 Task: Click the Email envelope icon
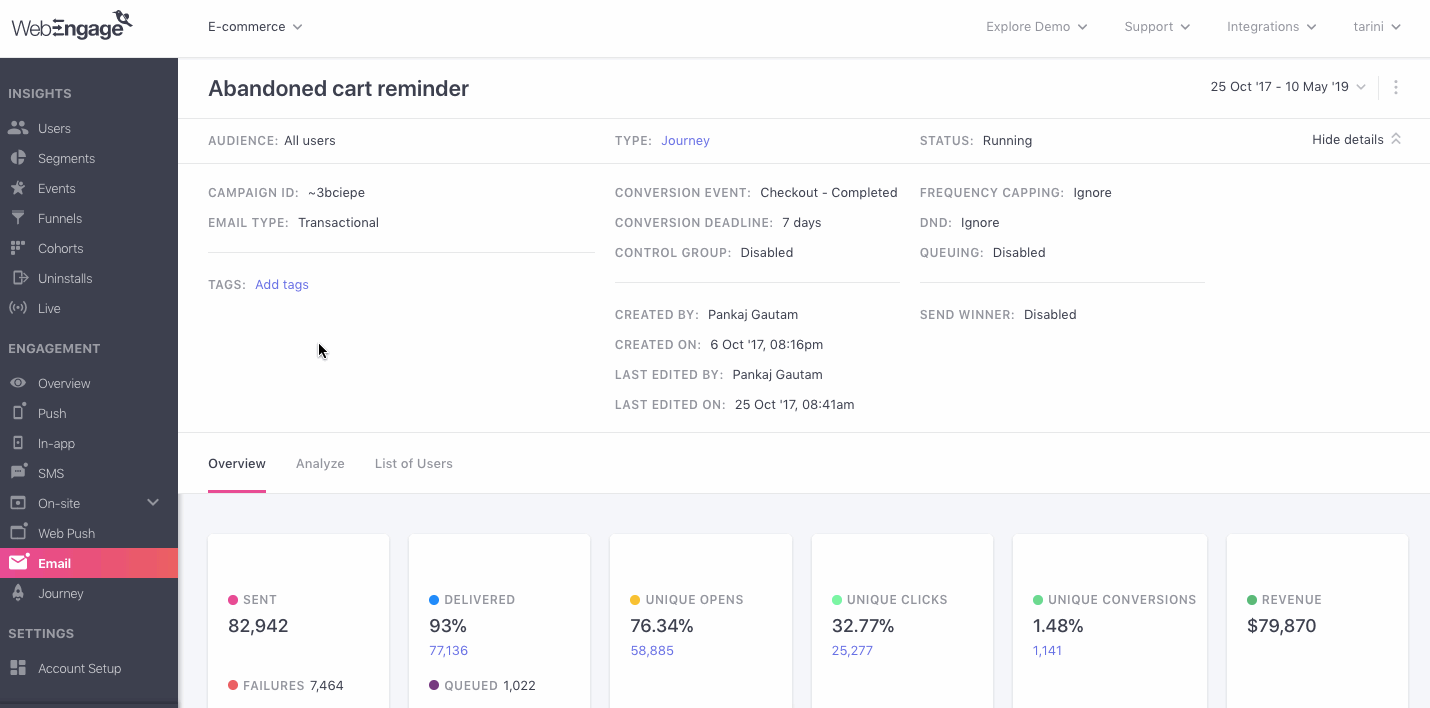18,563
